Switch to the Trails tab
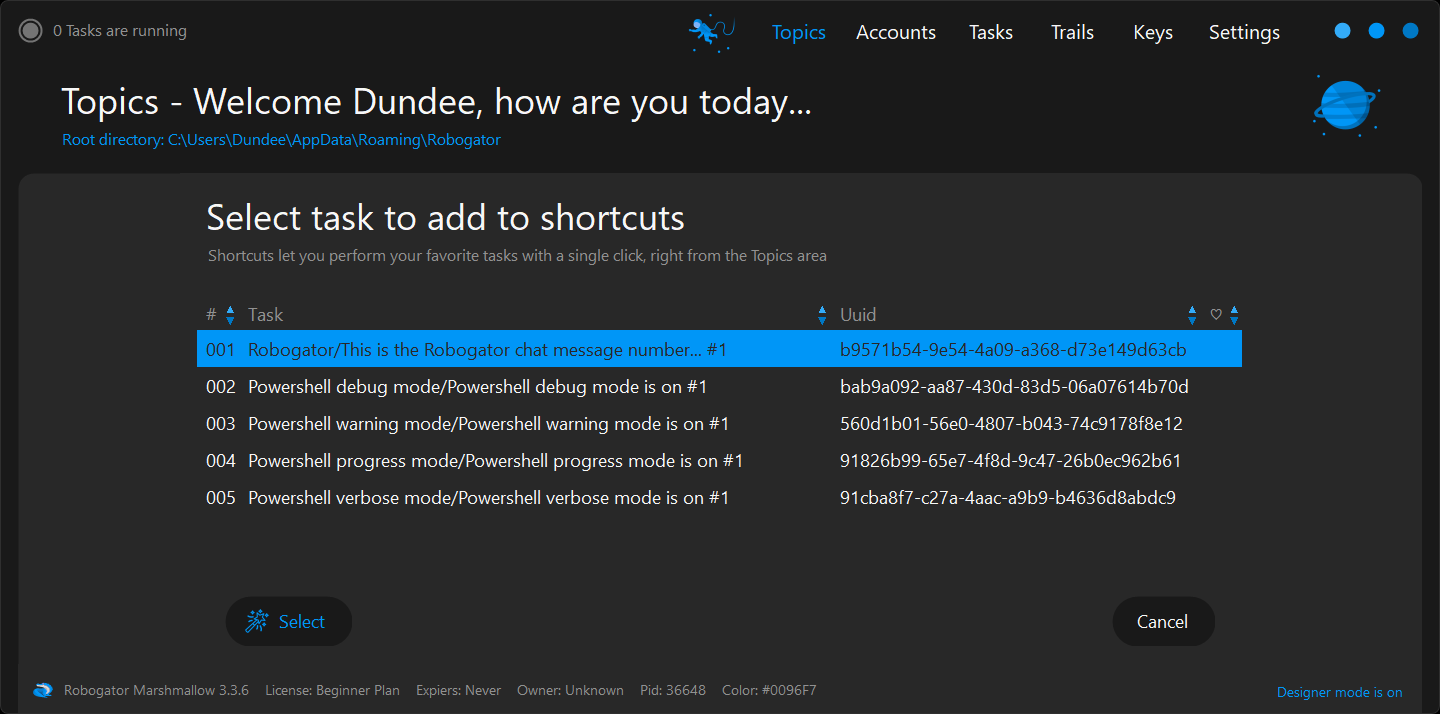 tap(1072, 32)
